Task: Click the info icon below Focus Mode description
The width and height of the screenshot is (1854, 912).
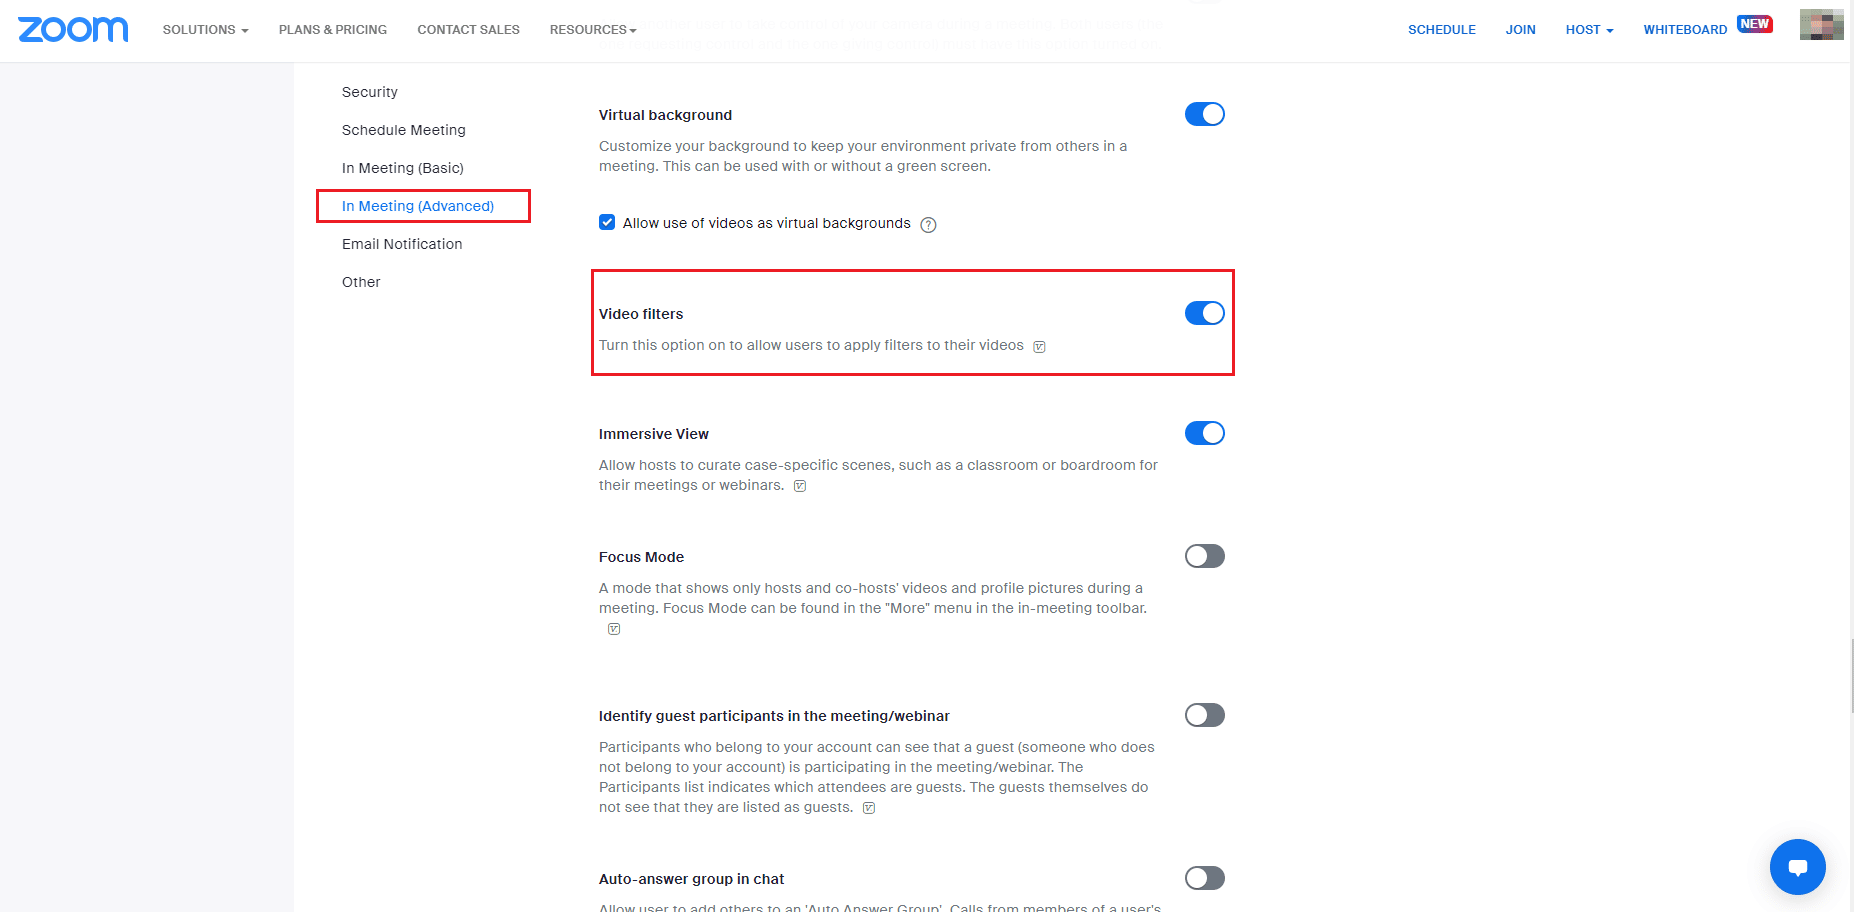Action: [x=614, y=629]
